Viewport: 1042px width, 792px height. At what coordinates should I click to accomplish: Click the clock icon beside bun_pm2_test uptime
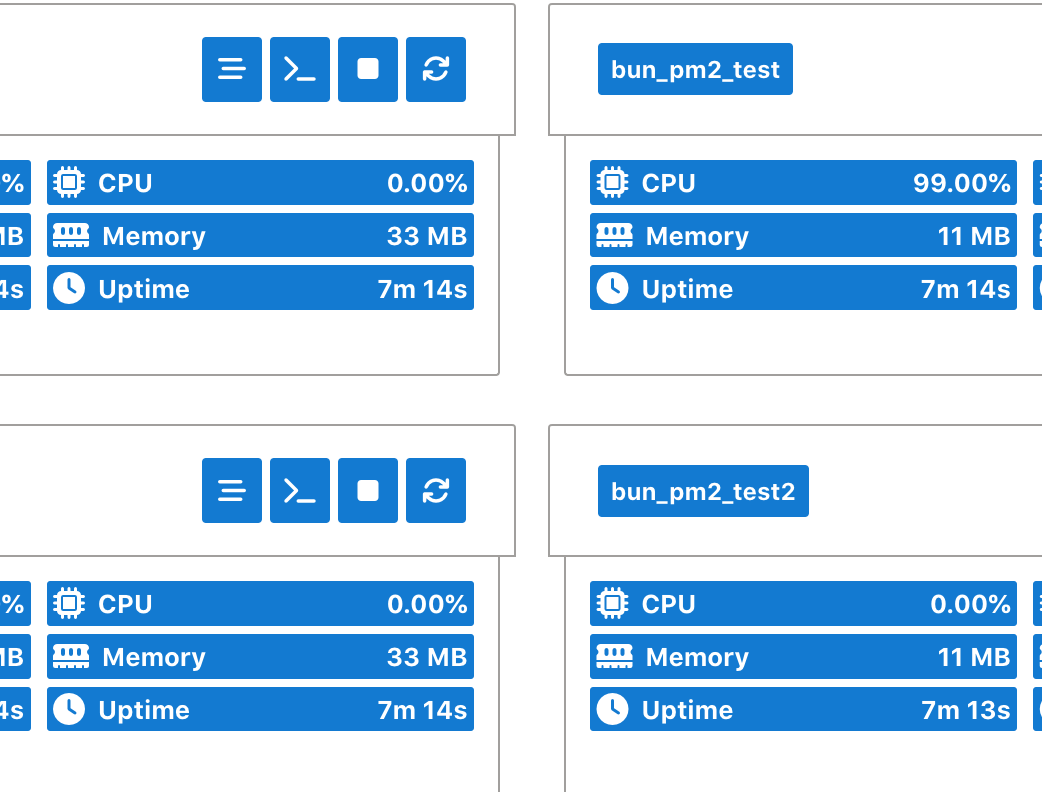[x=613, y=288]
